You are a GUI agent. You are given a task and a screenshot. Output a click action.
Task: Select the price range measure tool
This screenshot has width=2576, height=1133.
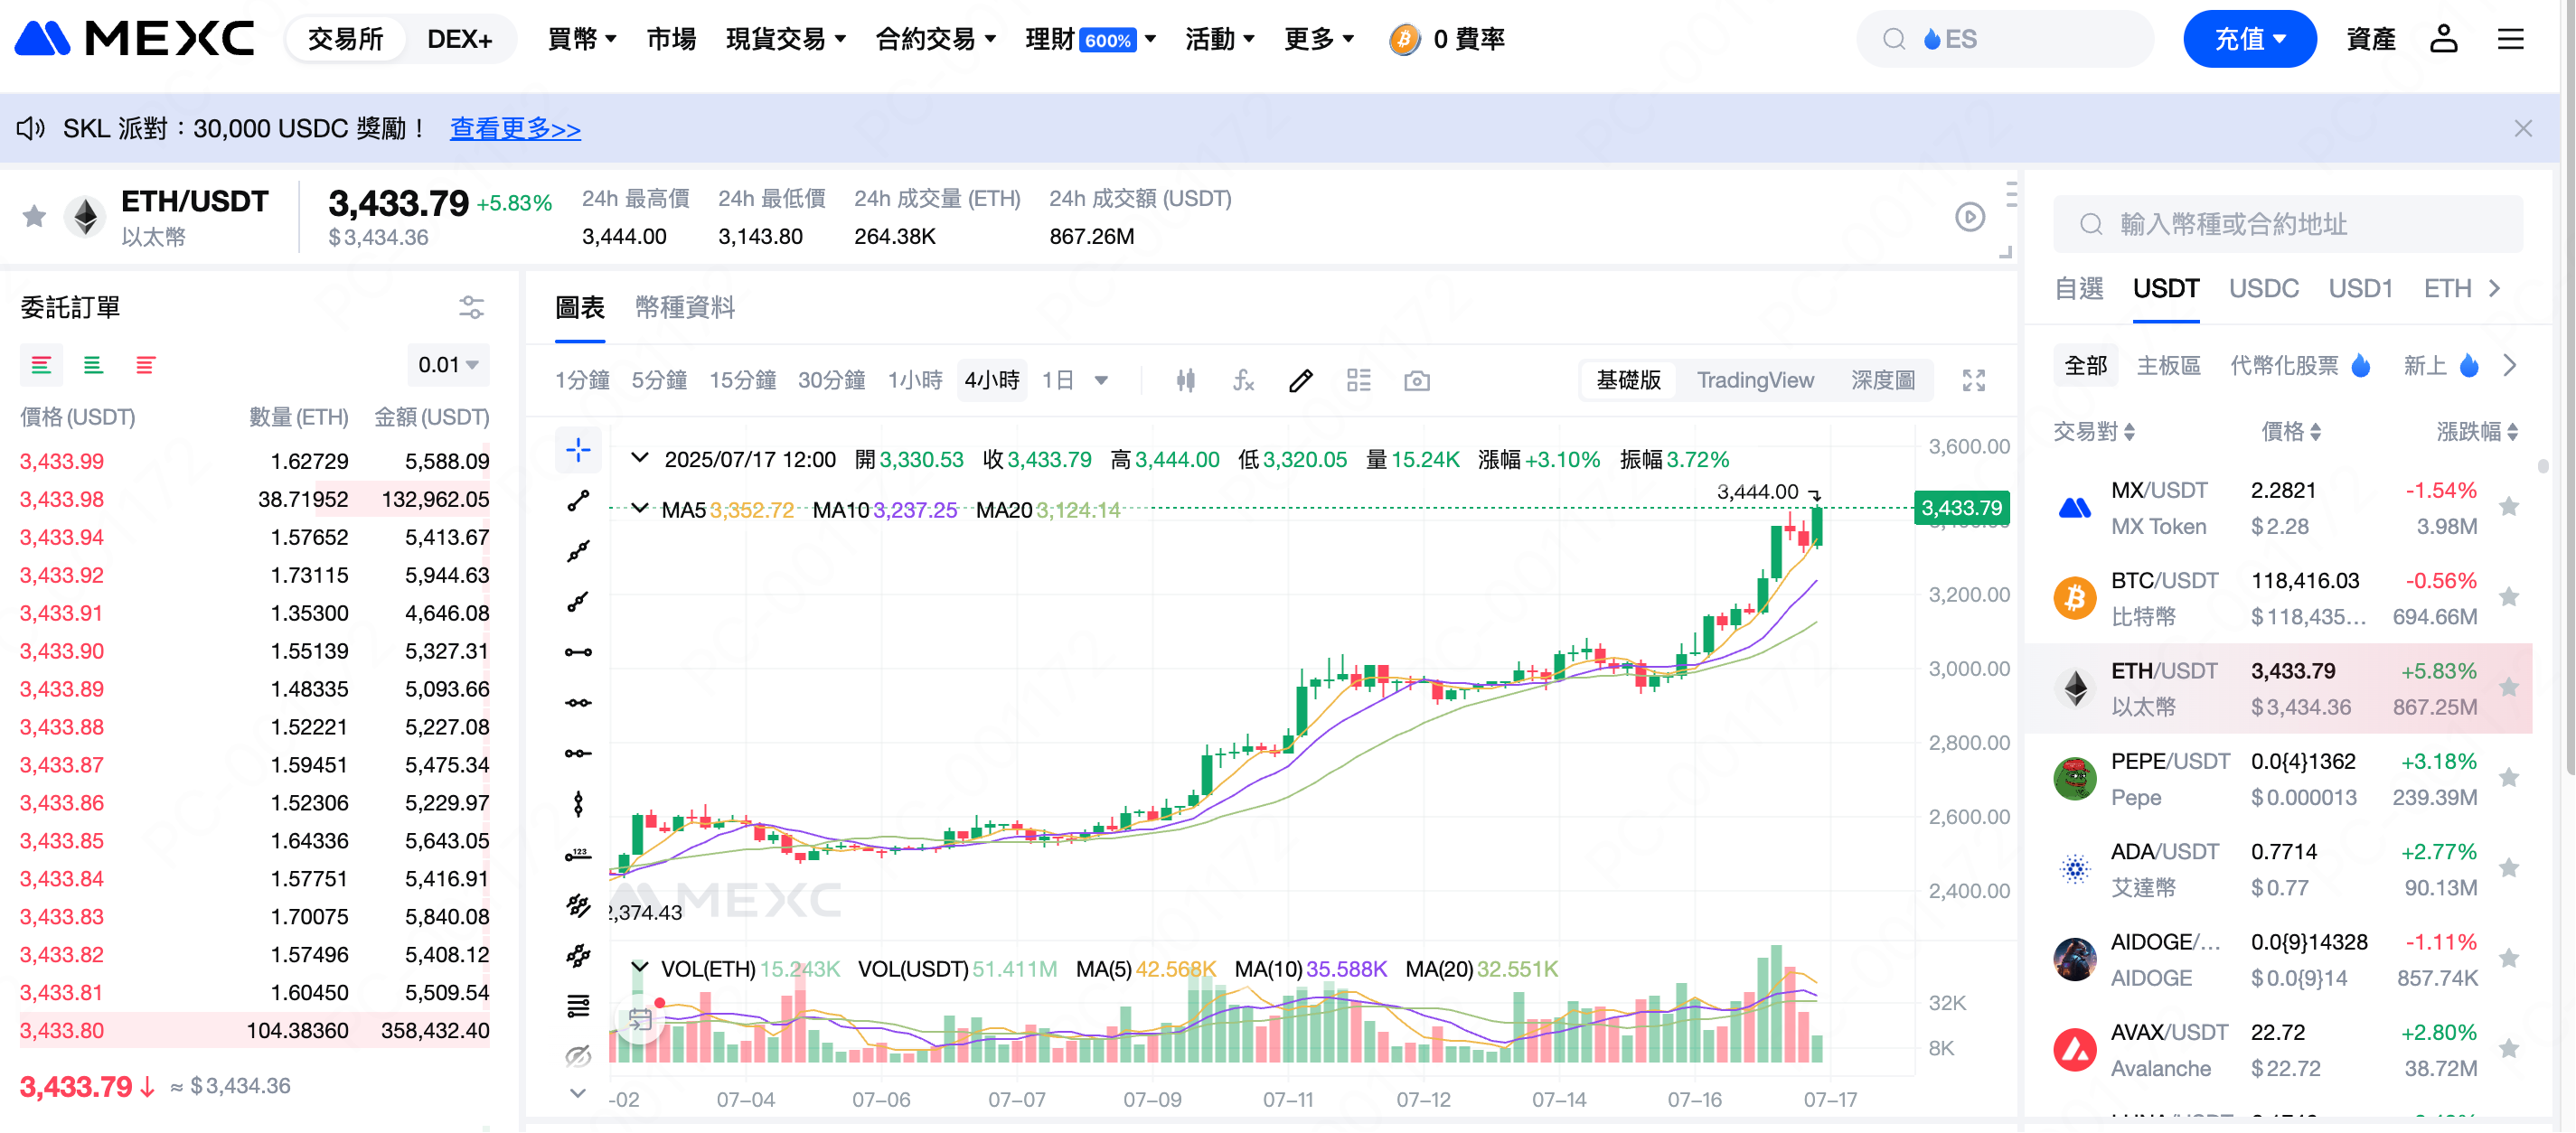(578, 854)
